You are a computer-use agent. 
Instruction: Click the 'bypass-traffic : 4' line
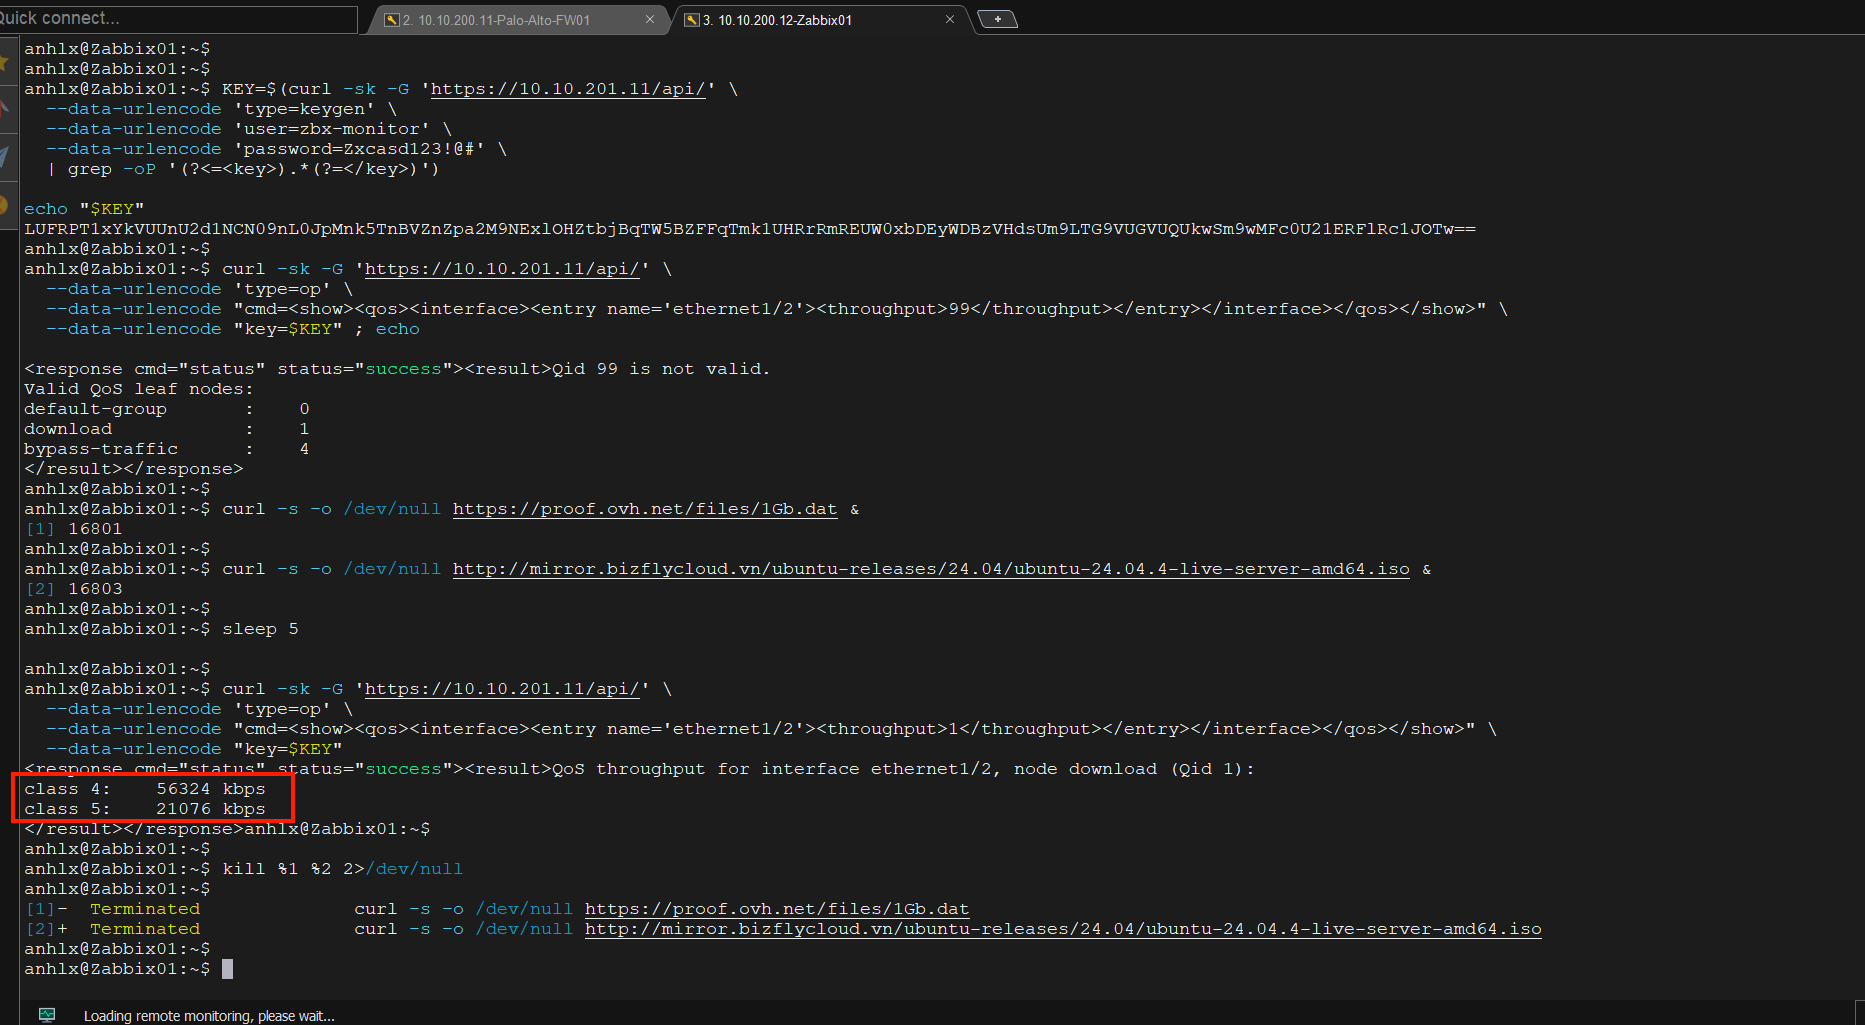tap(167, 449)
